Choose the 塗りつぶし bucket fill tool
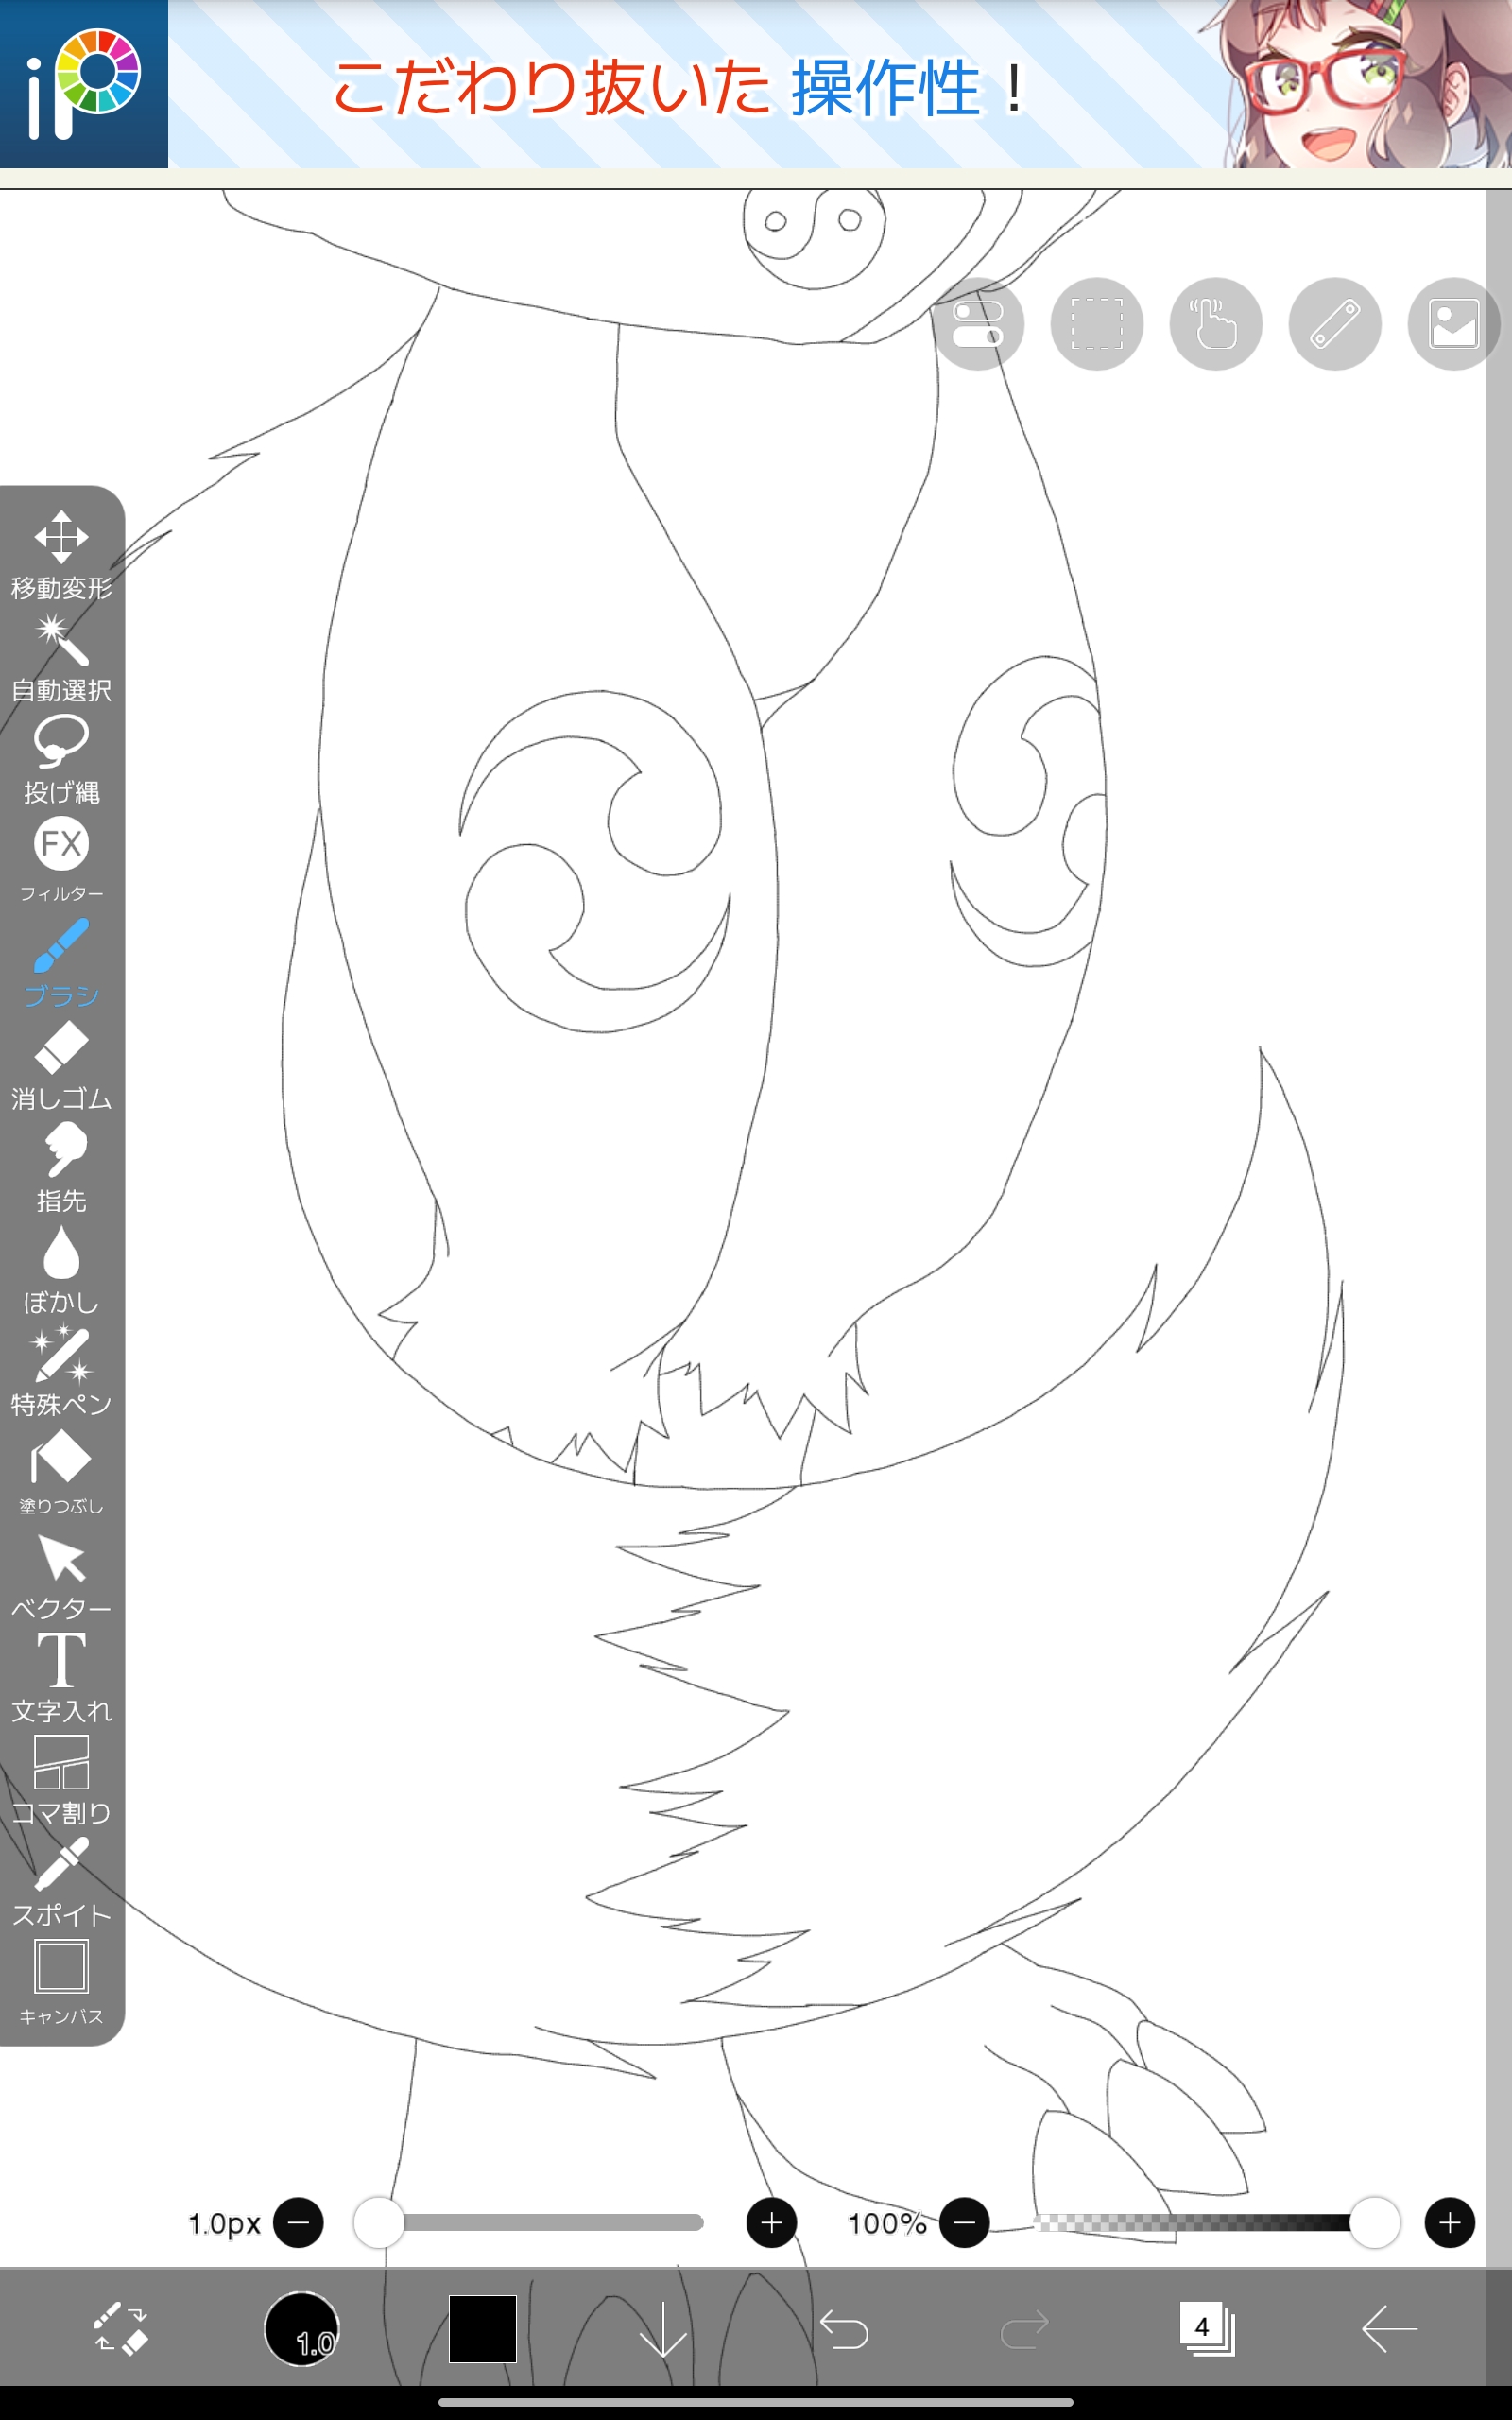This screenshot has width=1512, height=2420. pos(61,1472)
